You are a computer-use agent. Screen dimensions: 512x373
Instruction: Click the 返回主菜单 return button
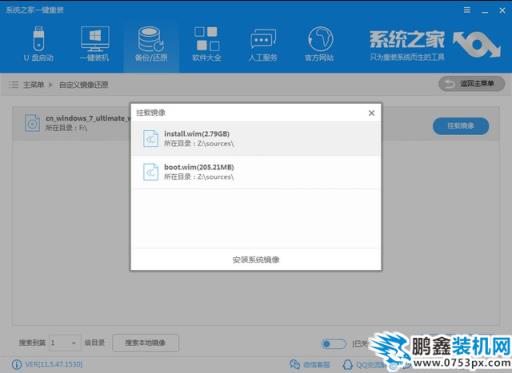[472, 84]
